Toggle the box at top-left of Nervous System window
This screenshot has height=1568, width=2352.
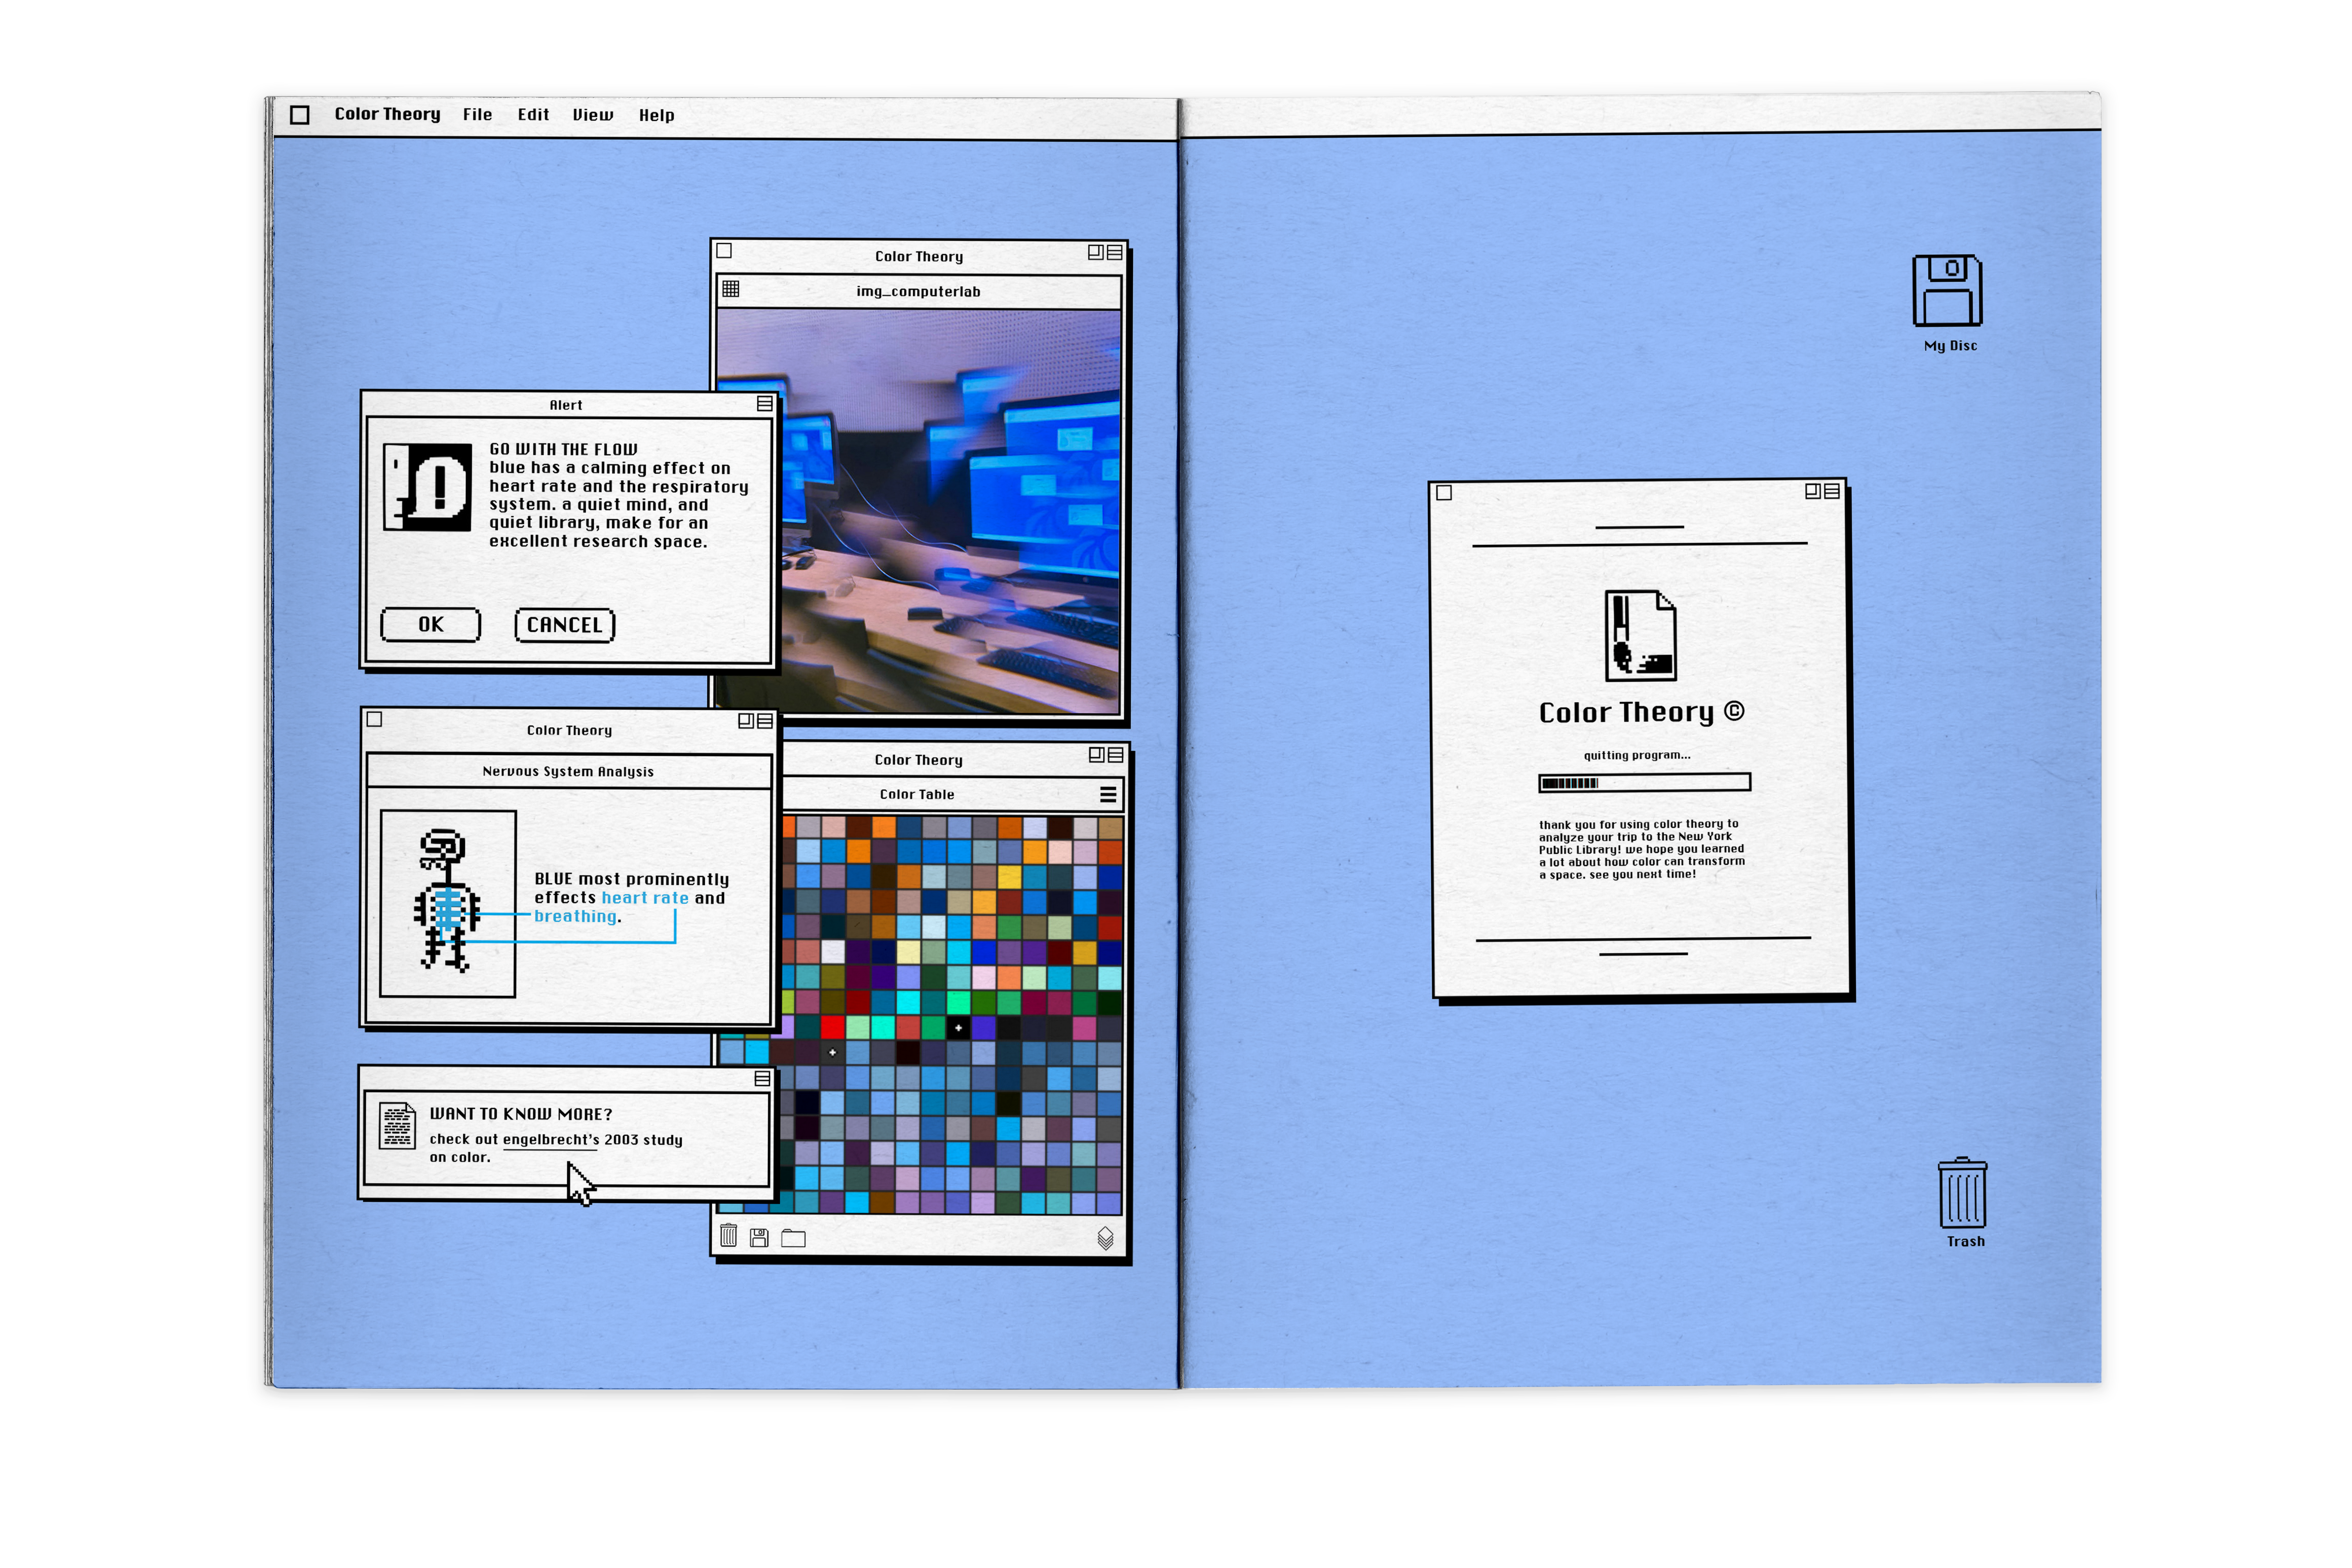point(374,719)
